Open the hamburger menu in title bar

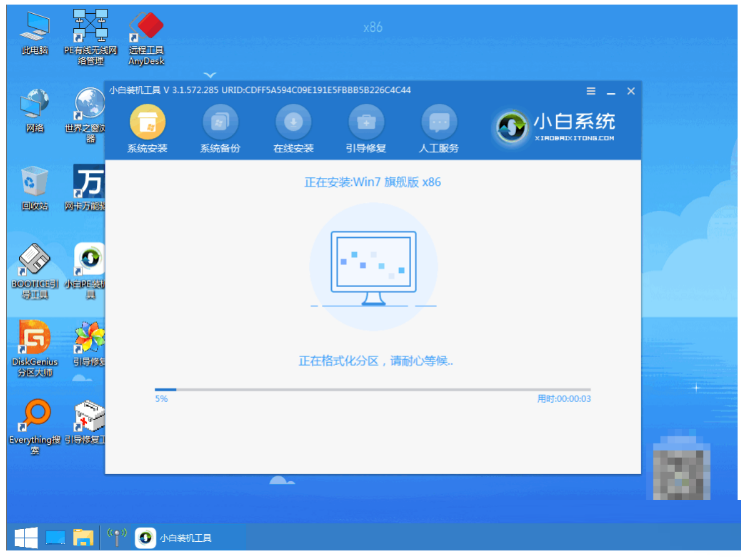[x=591, y=91]
